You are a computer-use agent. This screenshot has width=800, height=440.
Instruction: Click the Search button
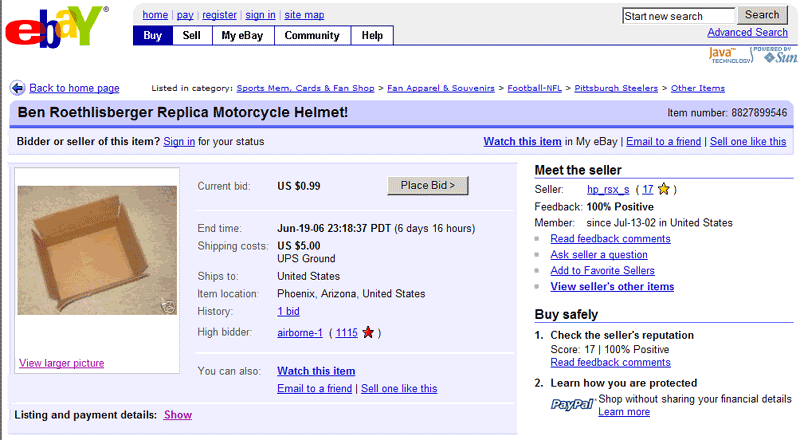pyautogui.click(x=762, y=15)
